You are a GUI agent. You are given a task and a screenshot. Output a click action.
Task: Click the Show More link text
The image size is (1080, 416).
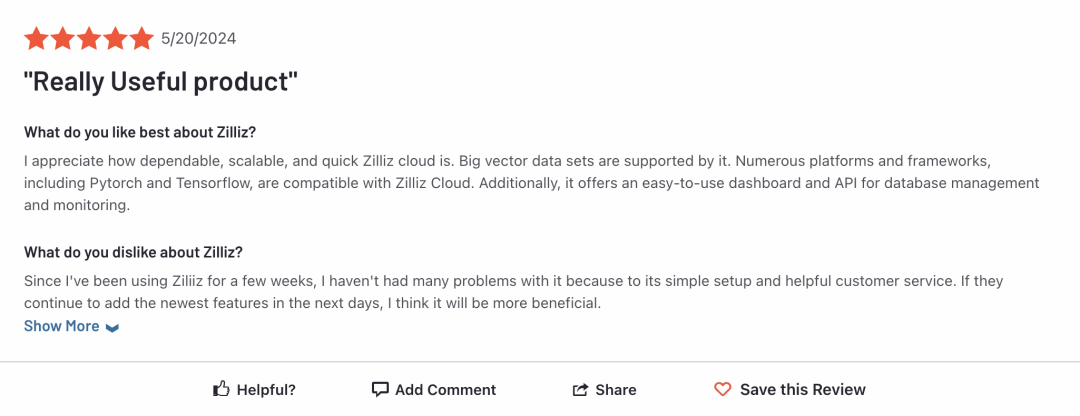tap(61, 326)
